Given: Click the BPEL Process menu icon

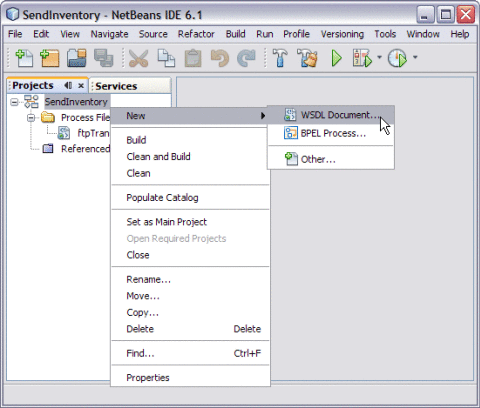Looking at the screenshot, I should click(290, 133).
